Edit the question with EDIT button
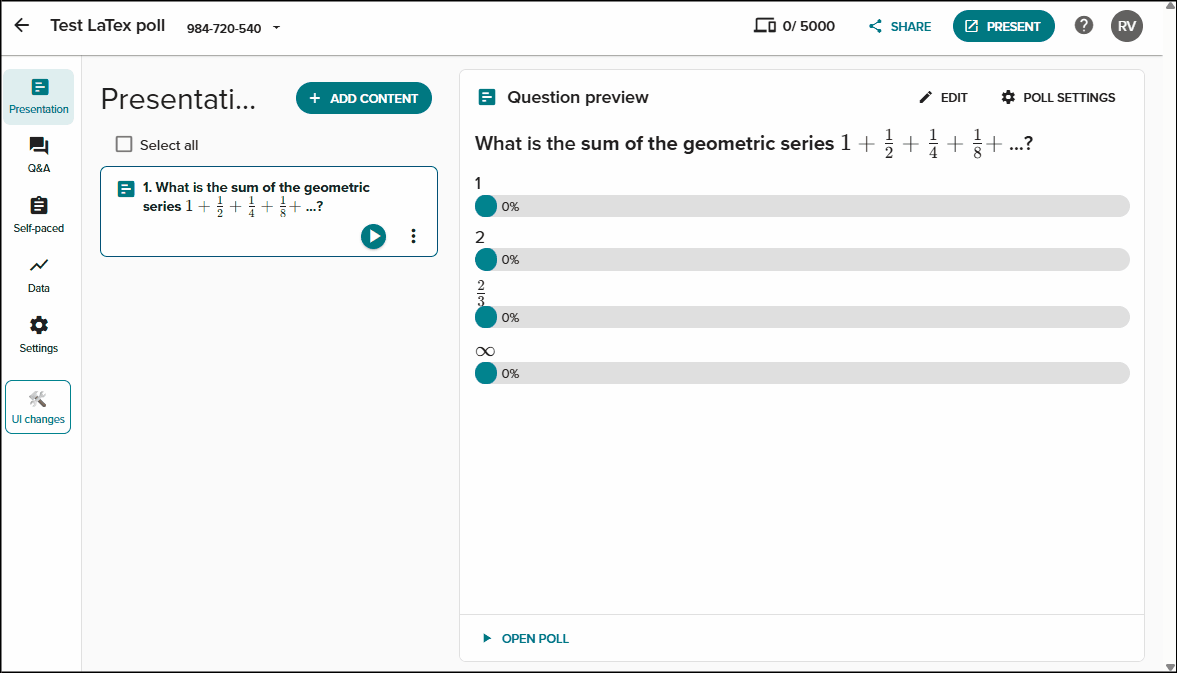This screenshot has width=1177, height=673. pos(944,98)
